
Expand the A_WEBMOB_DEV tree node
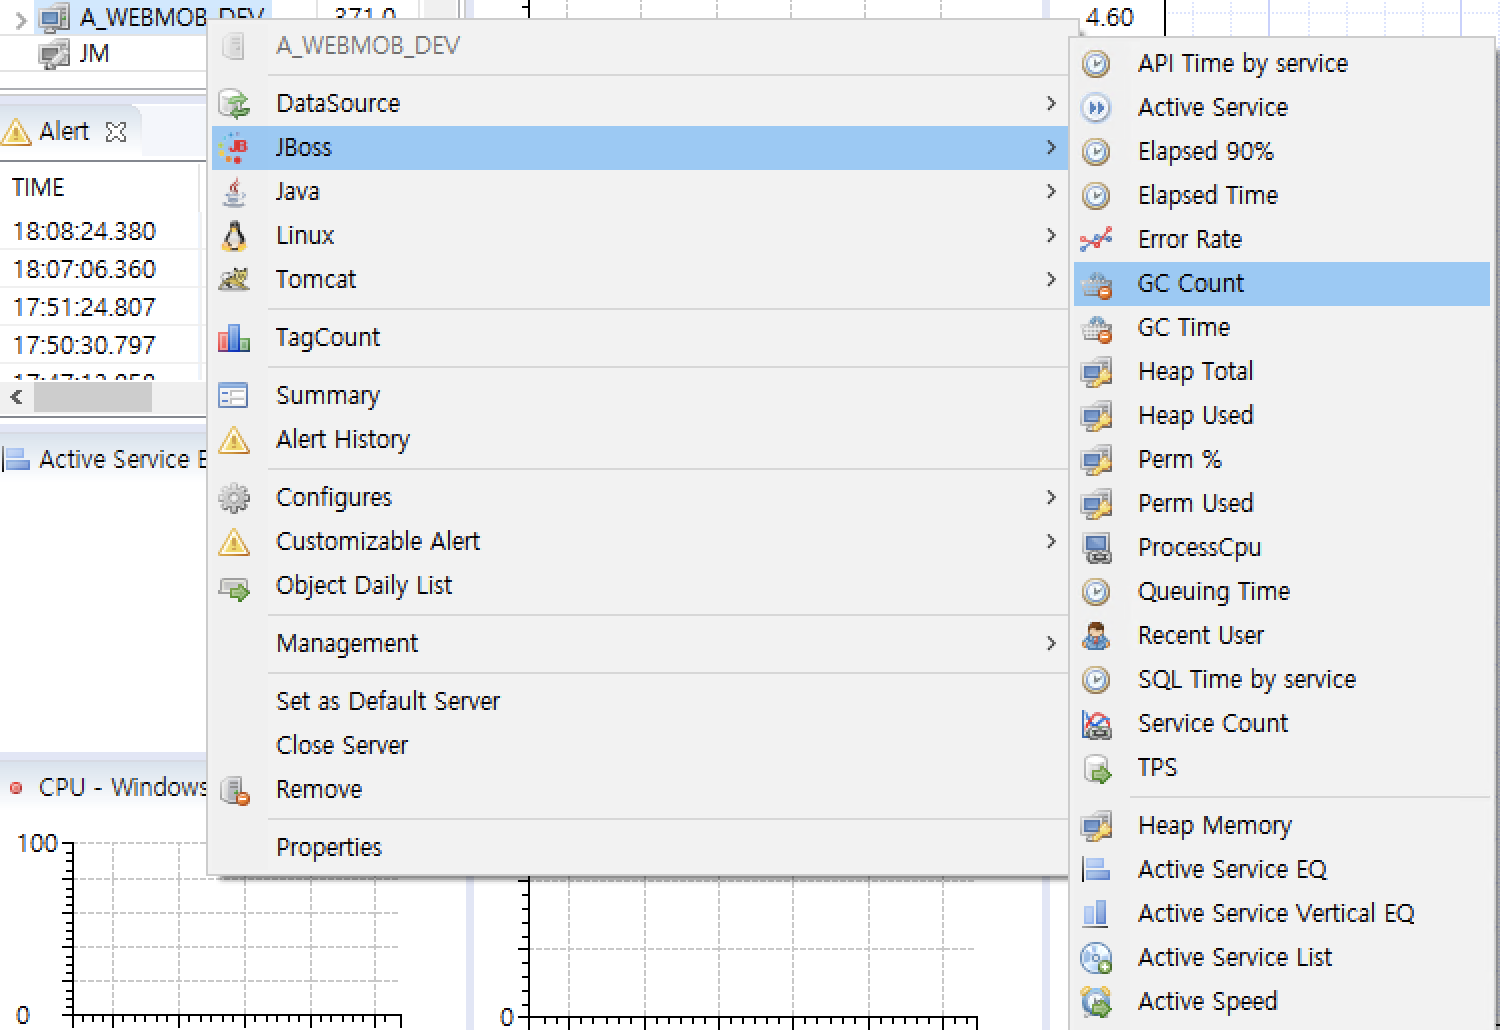(x=21, y=18)
